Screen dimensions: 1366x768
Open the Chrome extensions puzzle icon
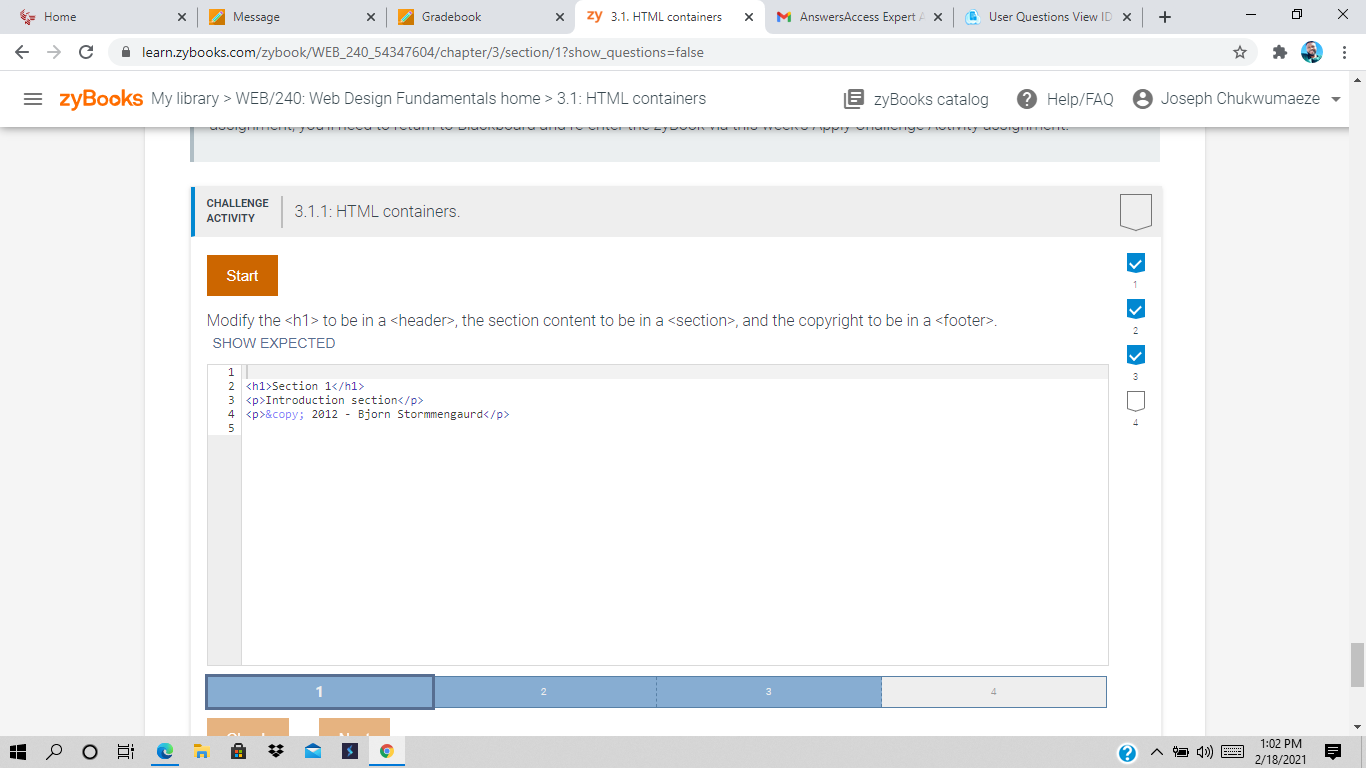(1280, 51)
